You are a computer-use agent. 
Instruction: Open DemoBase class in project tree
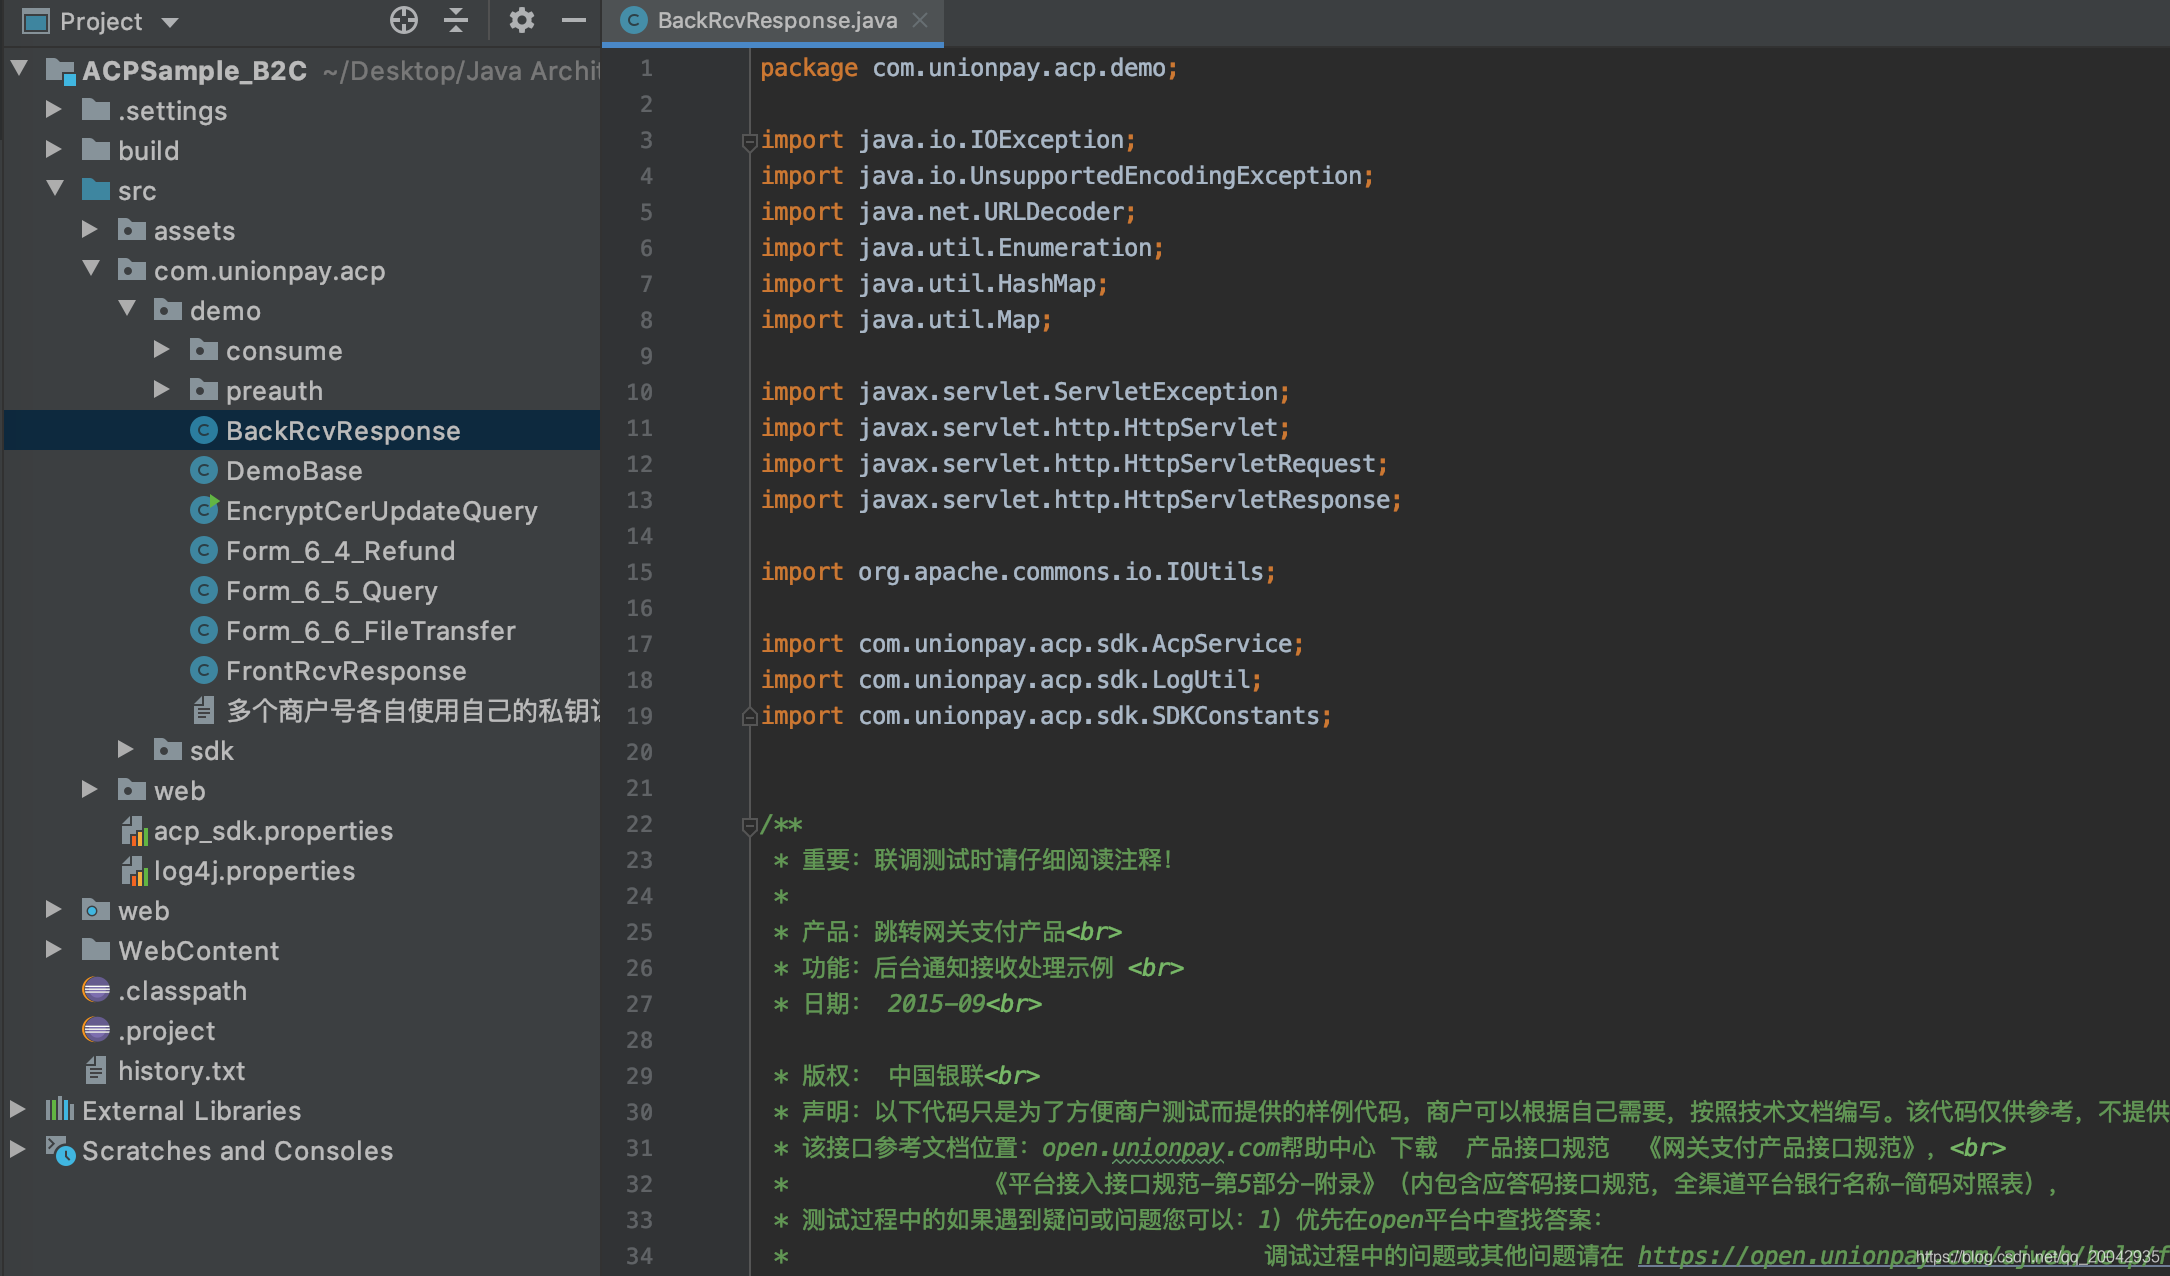(293, 471)
